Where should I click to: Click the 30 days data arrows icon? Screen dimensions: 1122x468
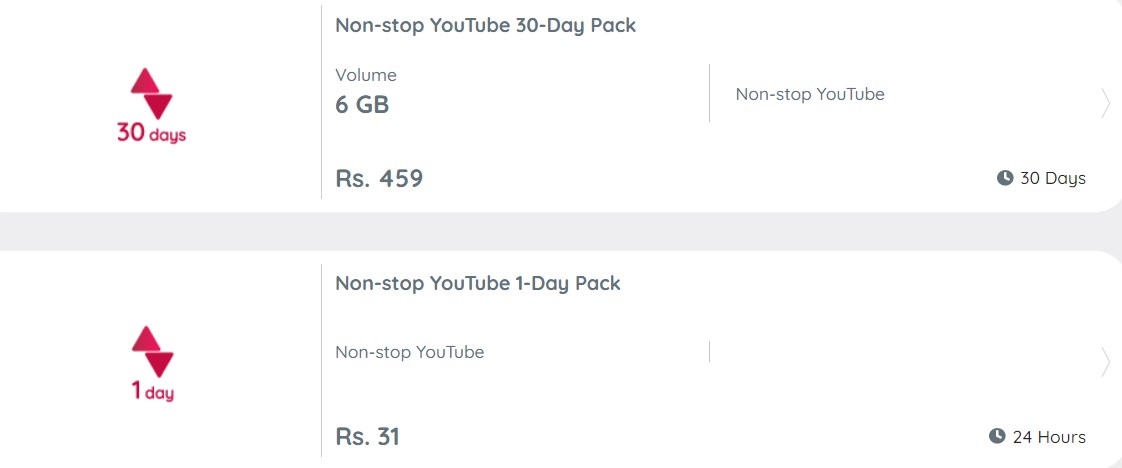click(151, 94)
